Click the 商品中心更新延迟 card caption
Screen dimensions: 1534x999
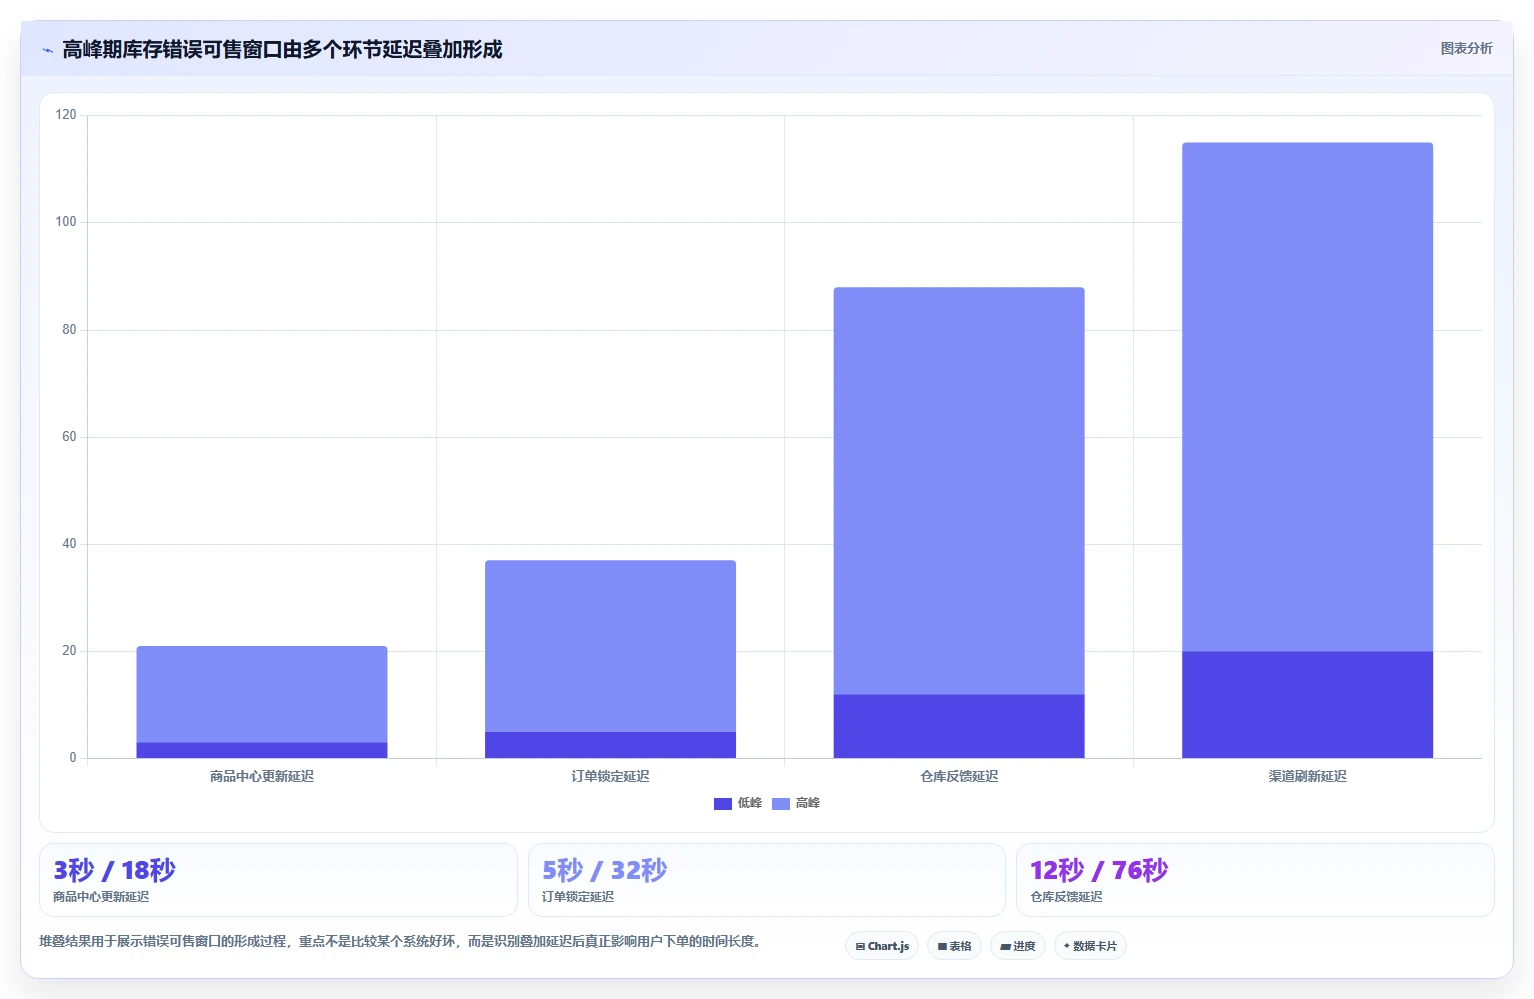[101, 897]
